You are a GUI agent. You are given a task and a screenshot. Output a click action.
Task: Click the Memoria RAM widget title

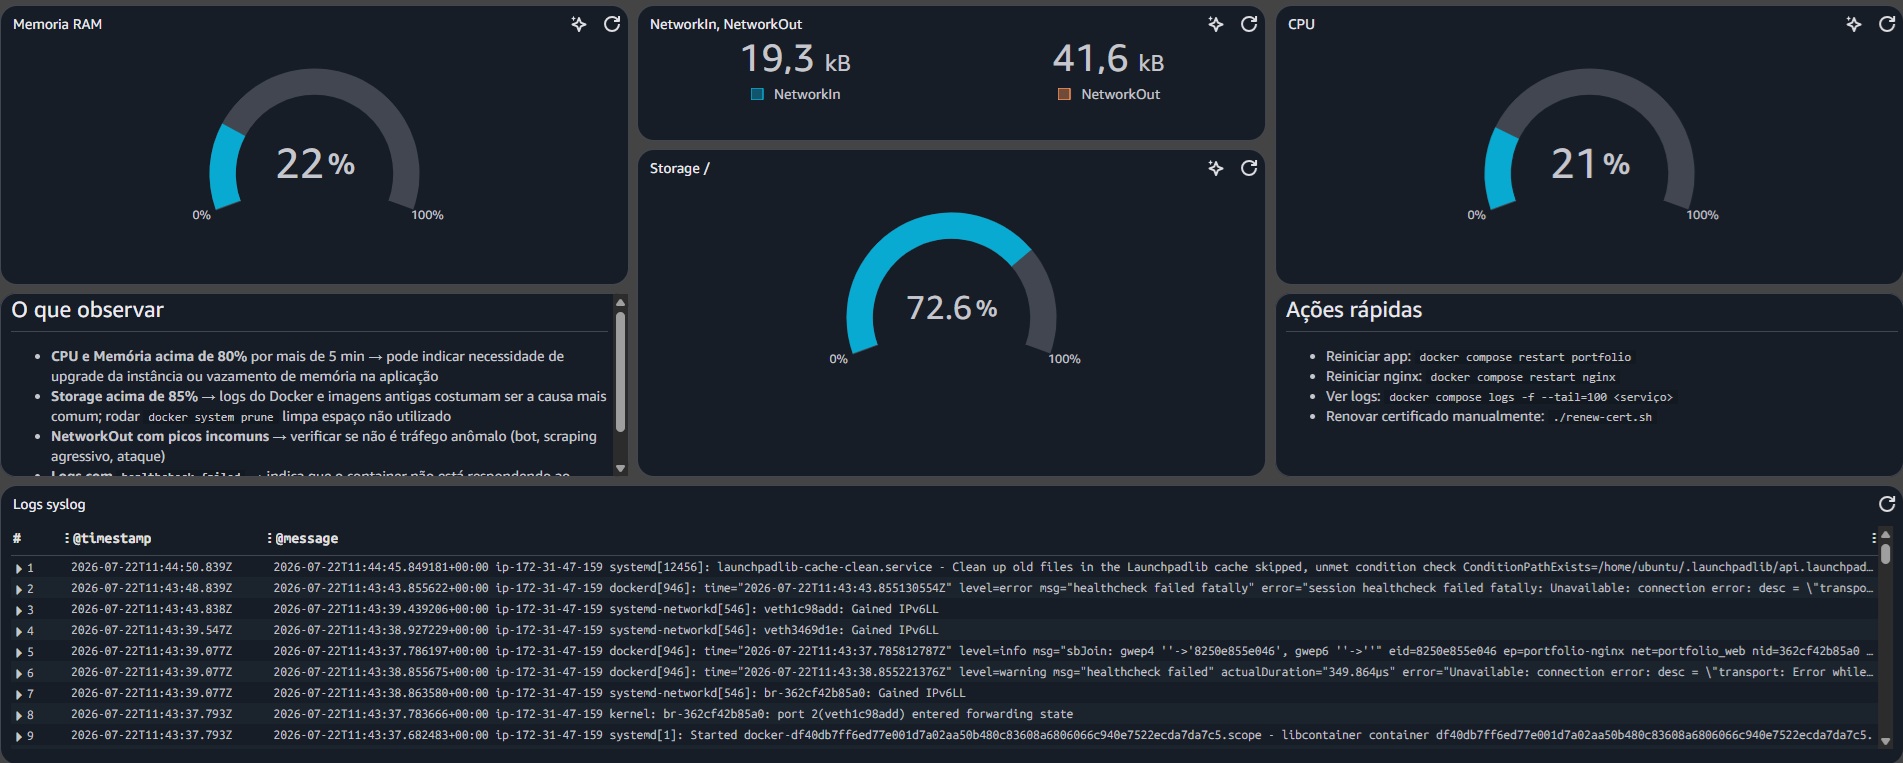pyautogui.click(x=57, y=24)
